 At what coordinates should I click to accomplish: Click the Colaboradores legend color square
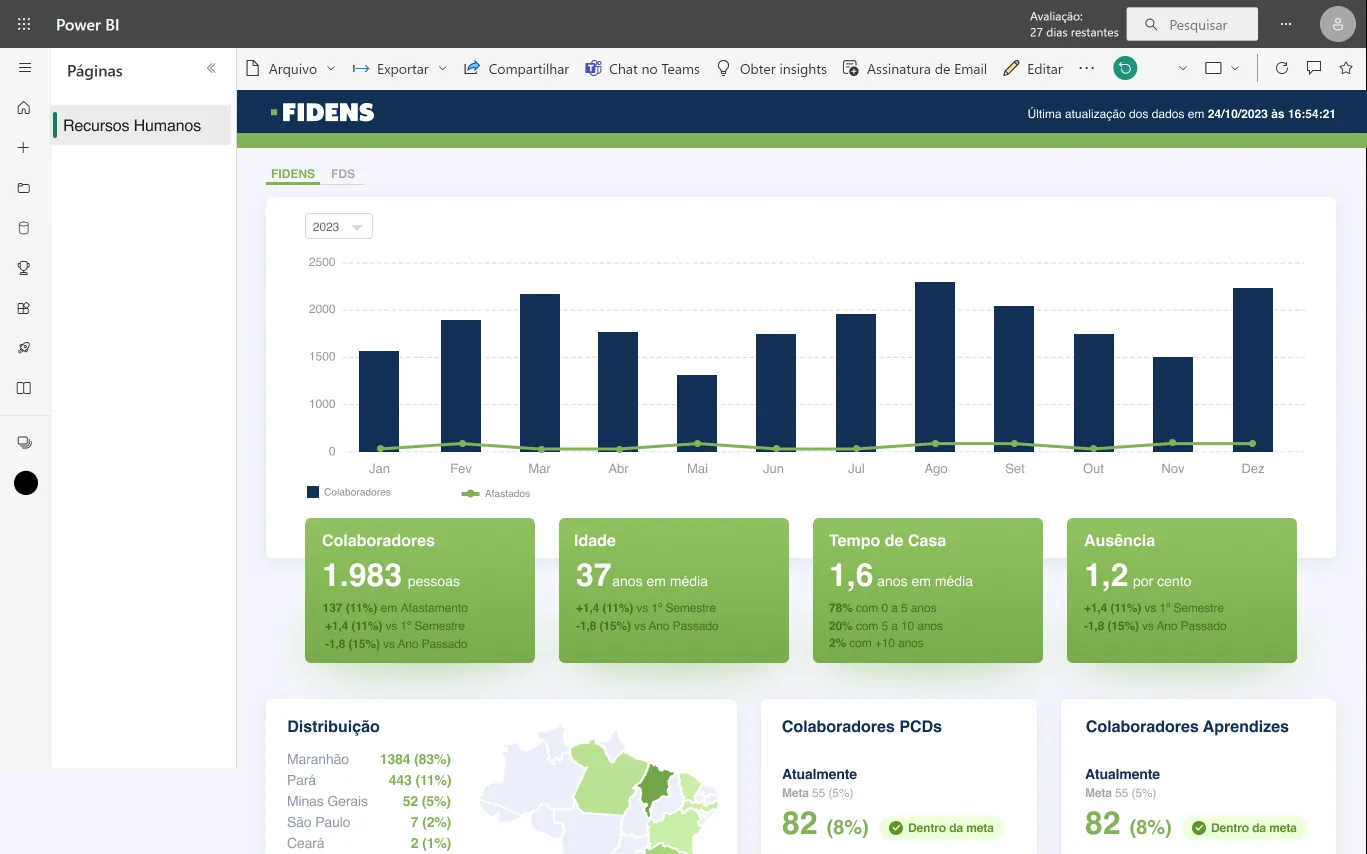(313, 492)
